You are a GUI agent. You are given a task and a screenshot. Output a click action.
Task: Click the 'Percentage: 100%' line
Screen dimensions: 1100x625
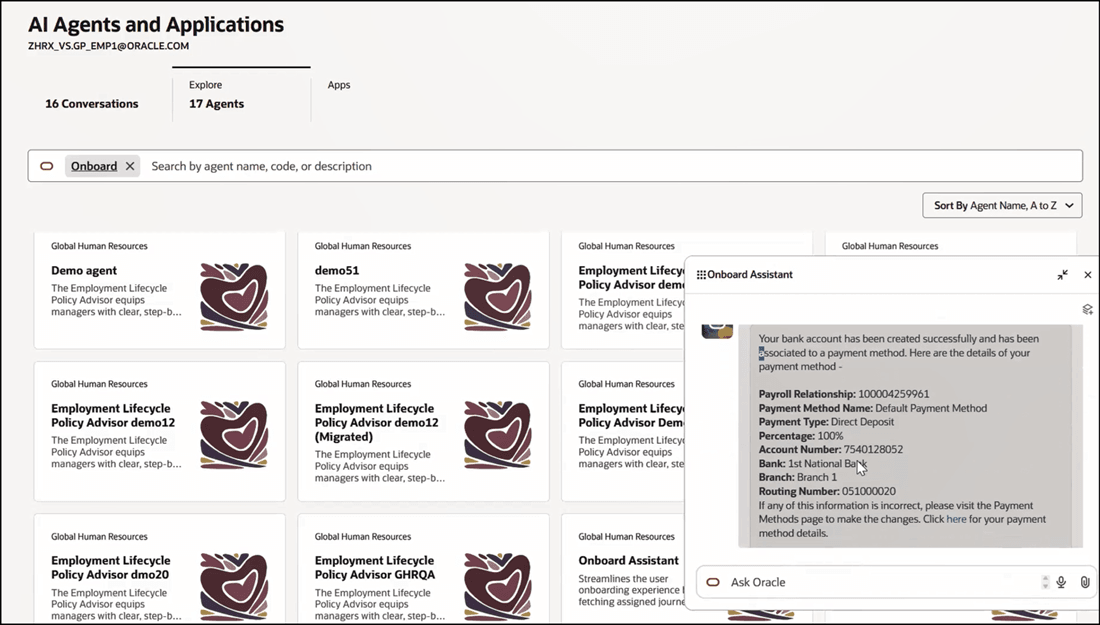click(x=801, y=436)
